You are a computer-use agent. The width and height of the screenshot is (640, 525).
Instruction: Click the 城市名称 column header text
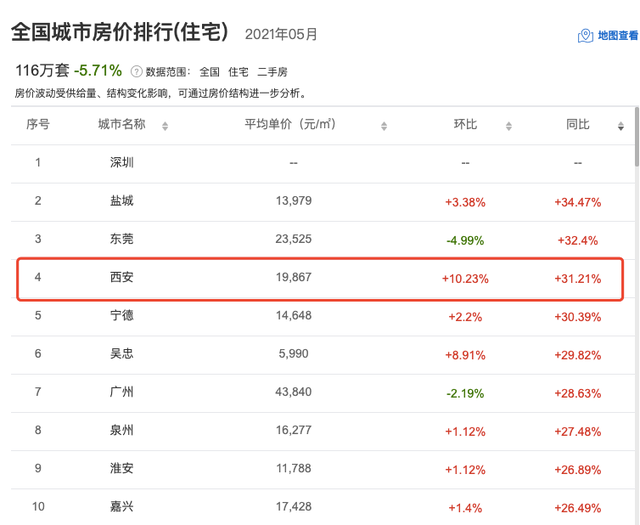pos(122,124)
